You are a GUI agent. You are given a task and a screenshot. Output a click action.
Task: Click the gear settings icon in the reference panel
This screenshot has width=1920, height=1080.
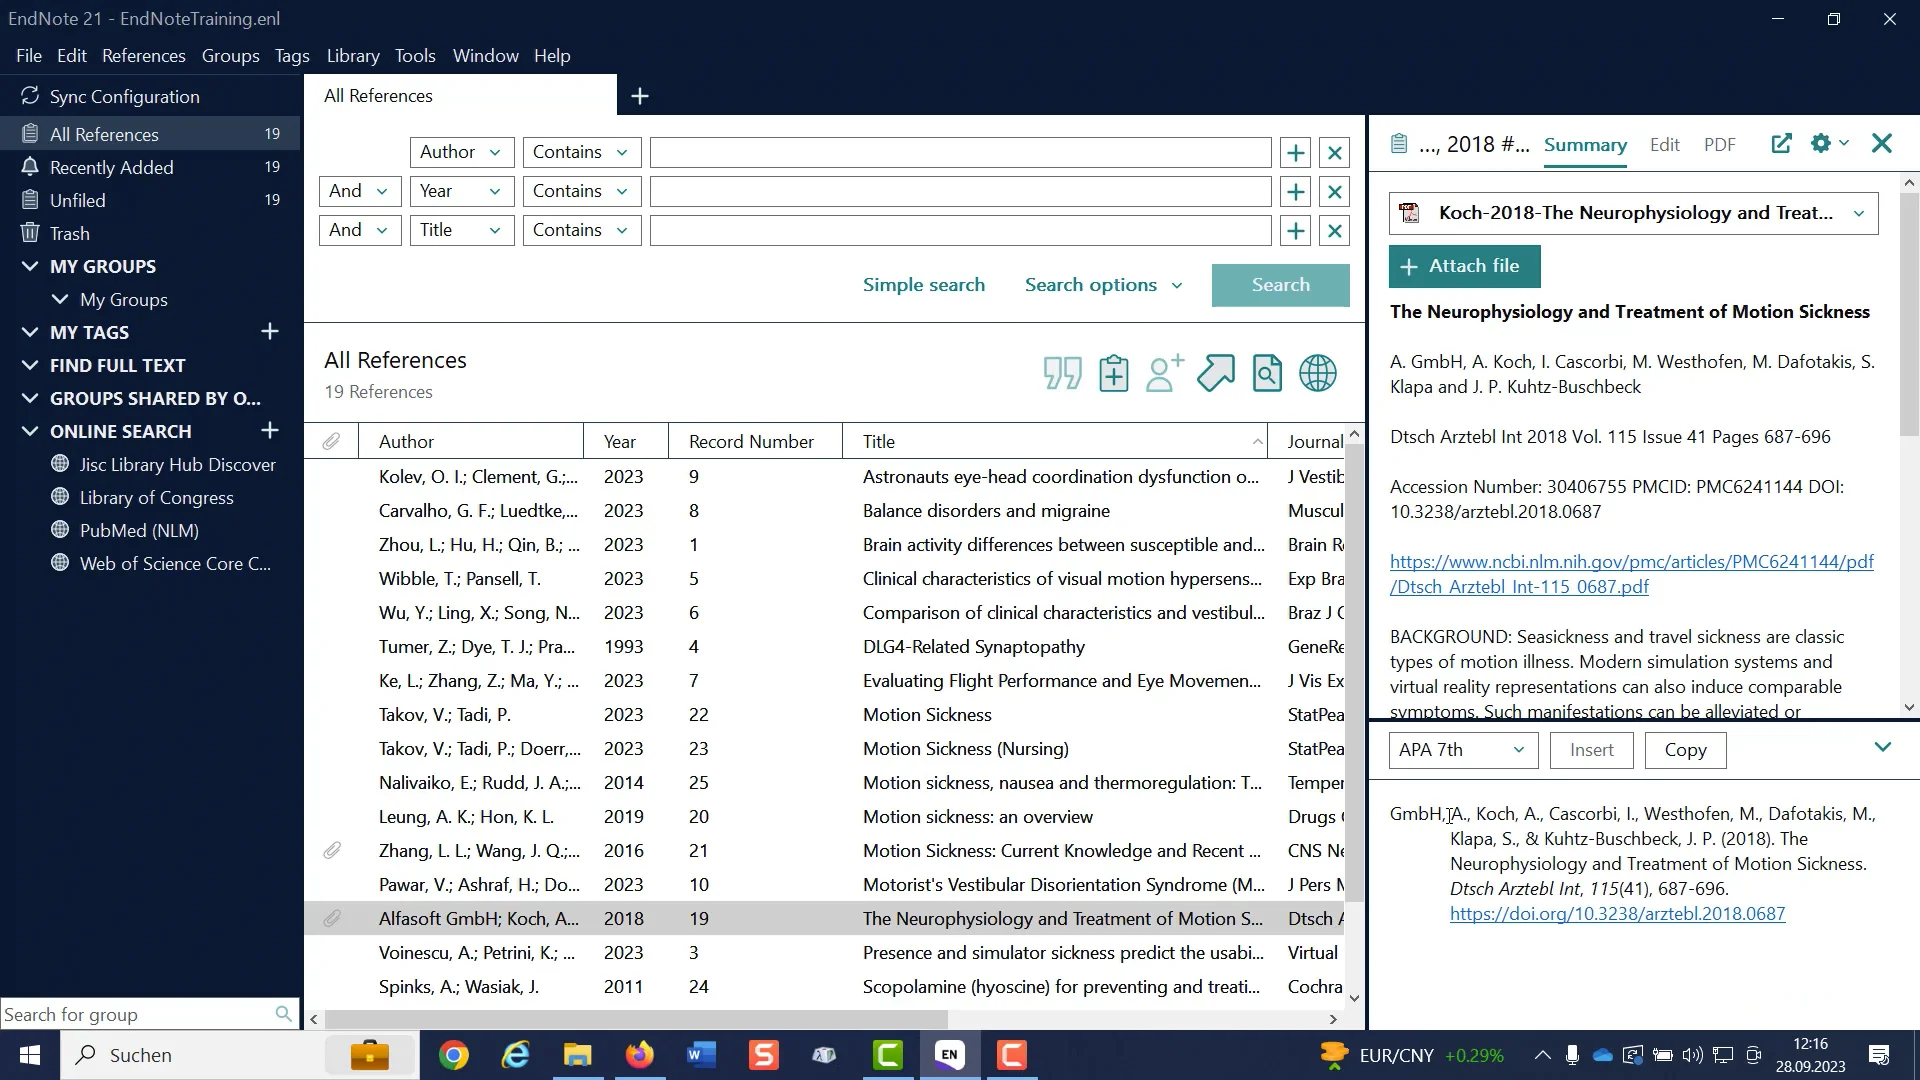tap(1821, 144)
